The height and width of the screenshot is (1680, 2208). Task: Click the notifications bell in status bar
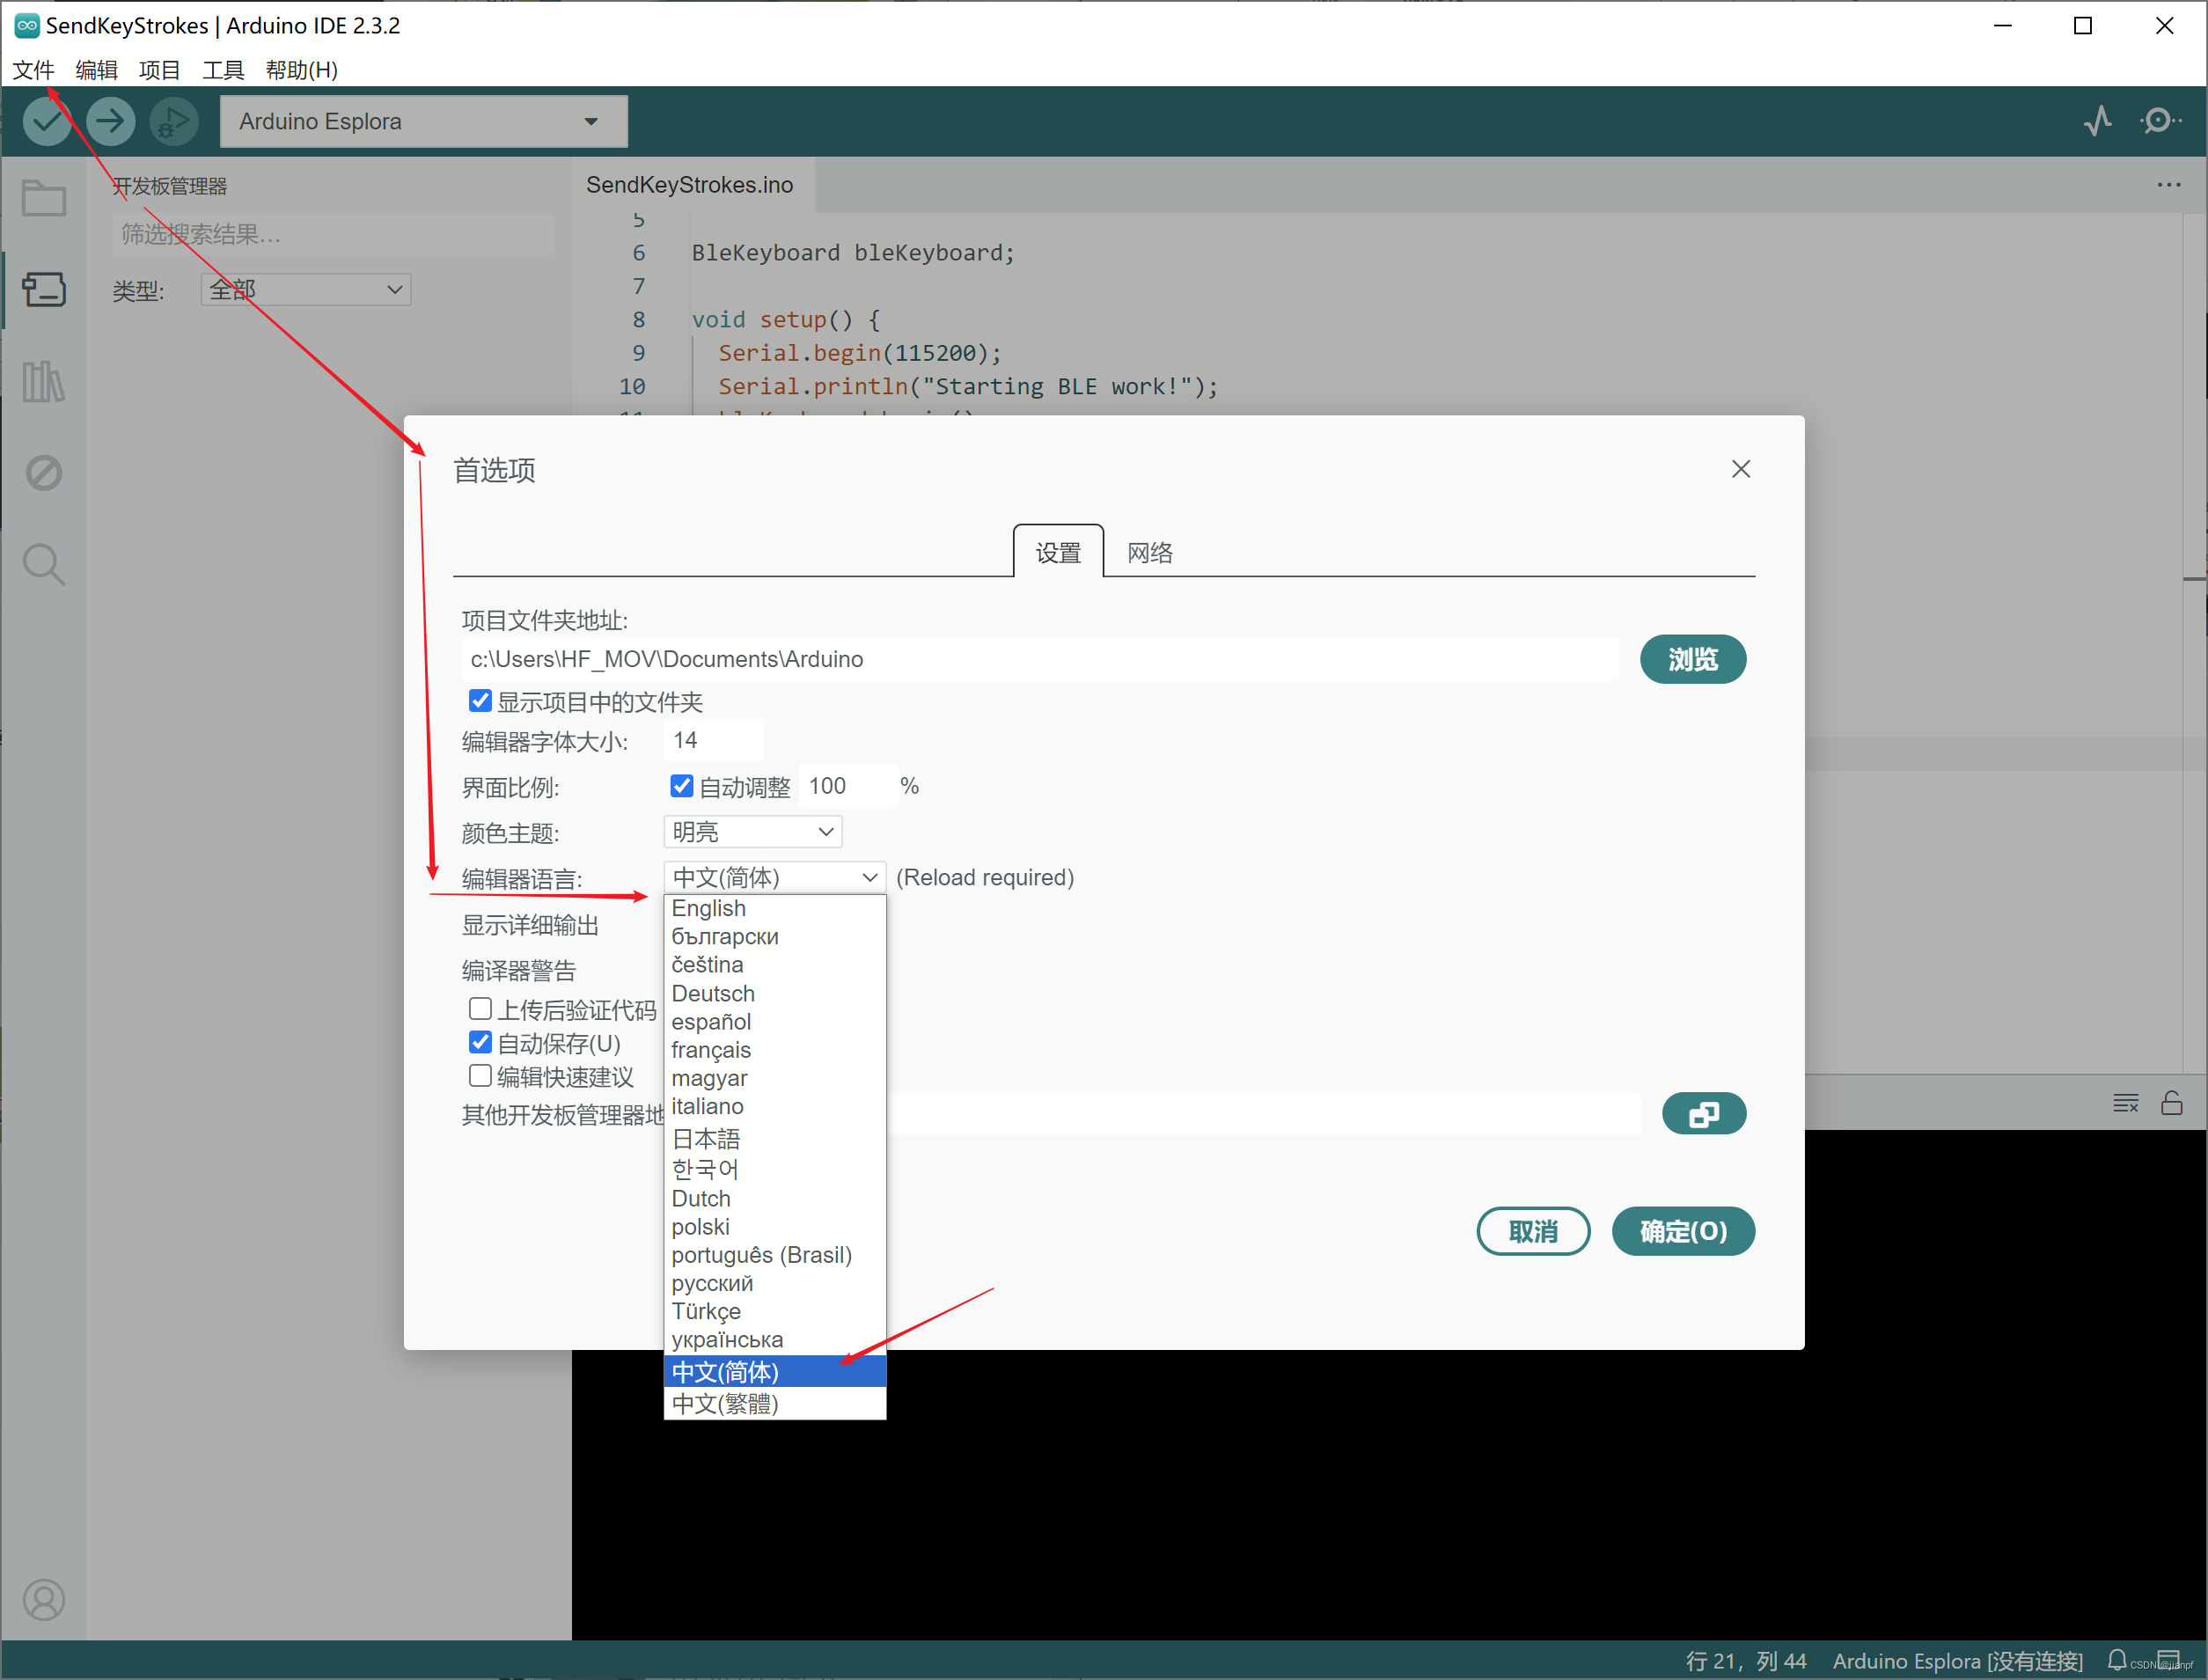click(2117, 1660)
